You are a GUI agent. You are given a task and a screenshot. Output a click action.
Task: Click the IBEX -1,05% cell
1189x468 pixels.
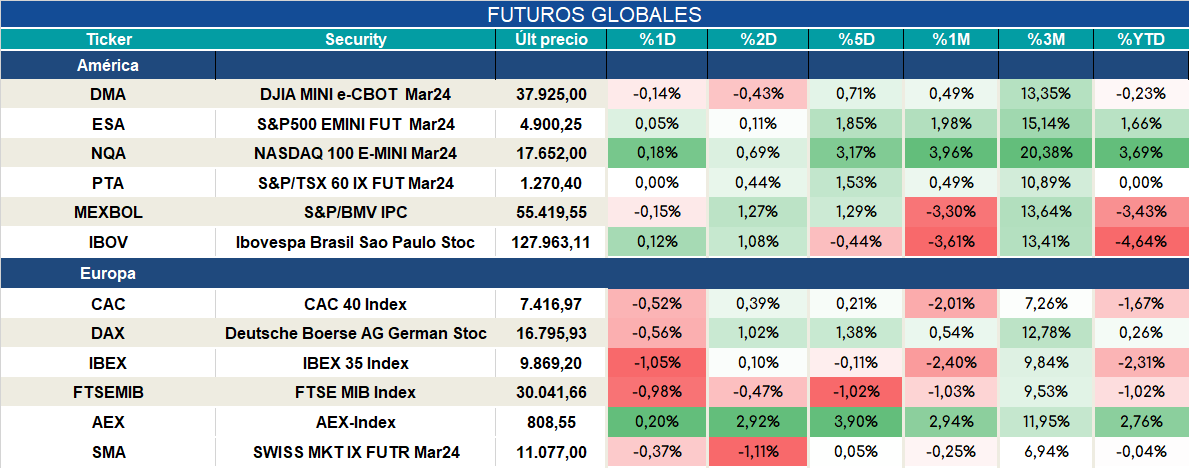click(657, 363)
